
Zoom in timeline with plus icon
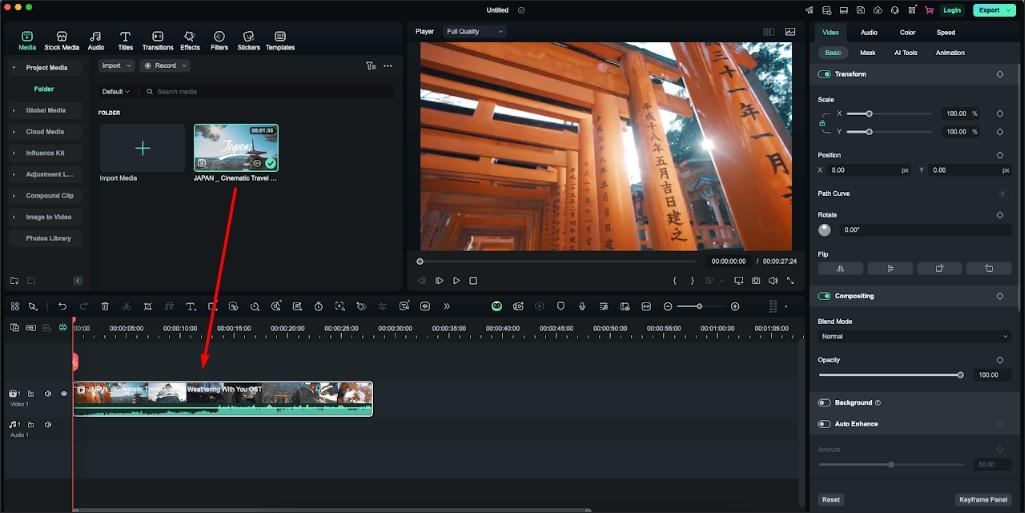735,306
